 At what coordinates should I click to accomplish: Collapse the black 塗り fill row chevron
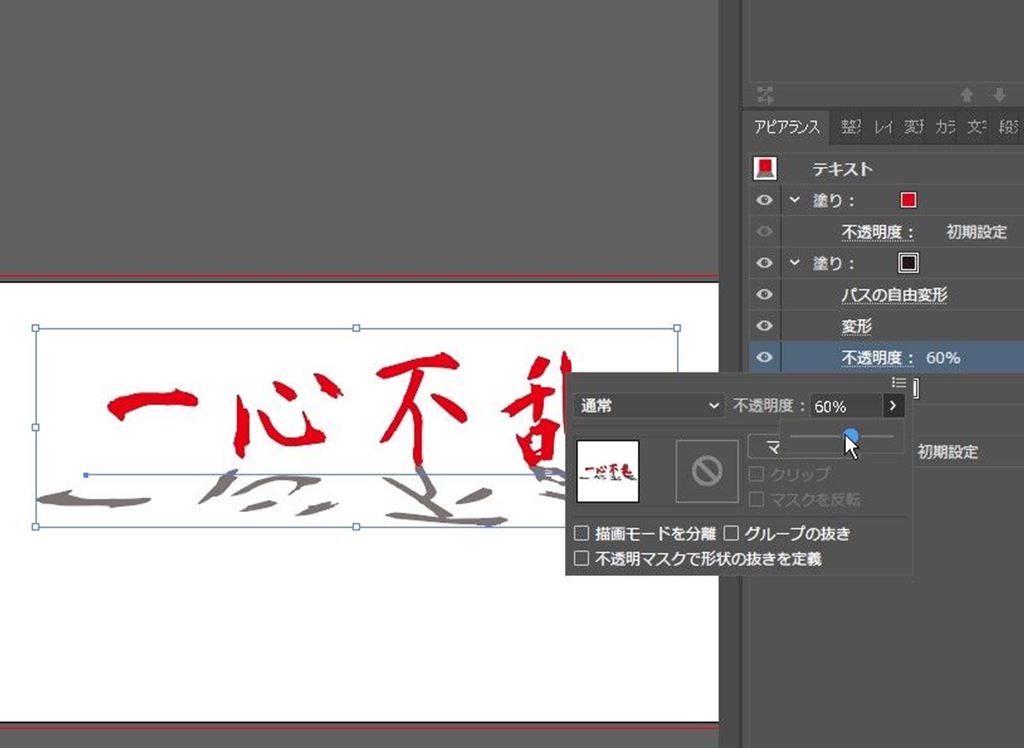tap(795, 263)
